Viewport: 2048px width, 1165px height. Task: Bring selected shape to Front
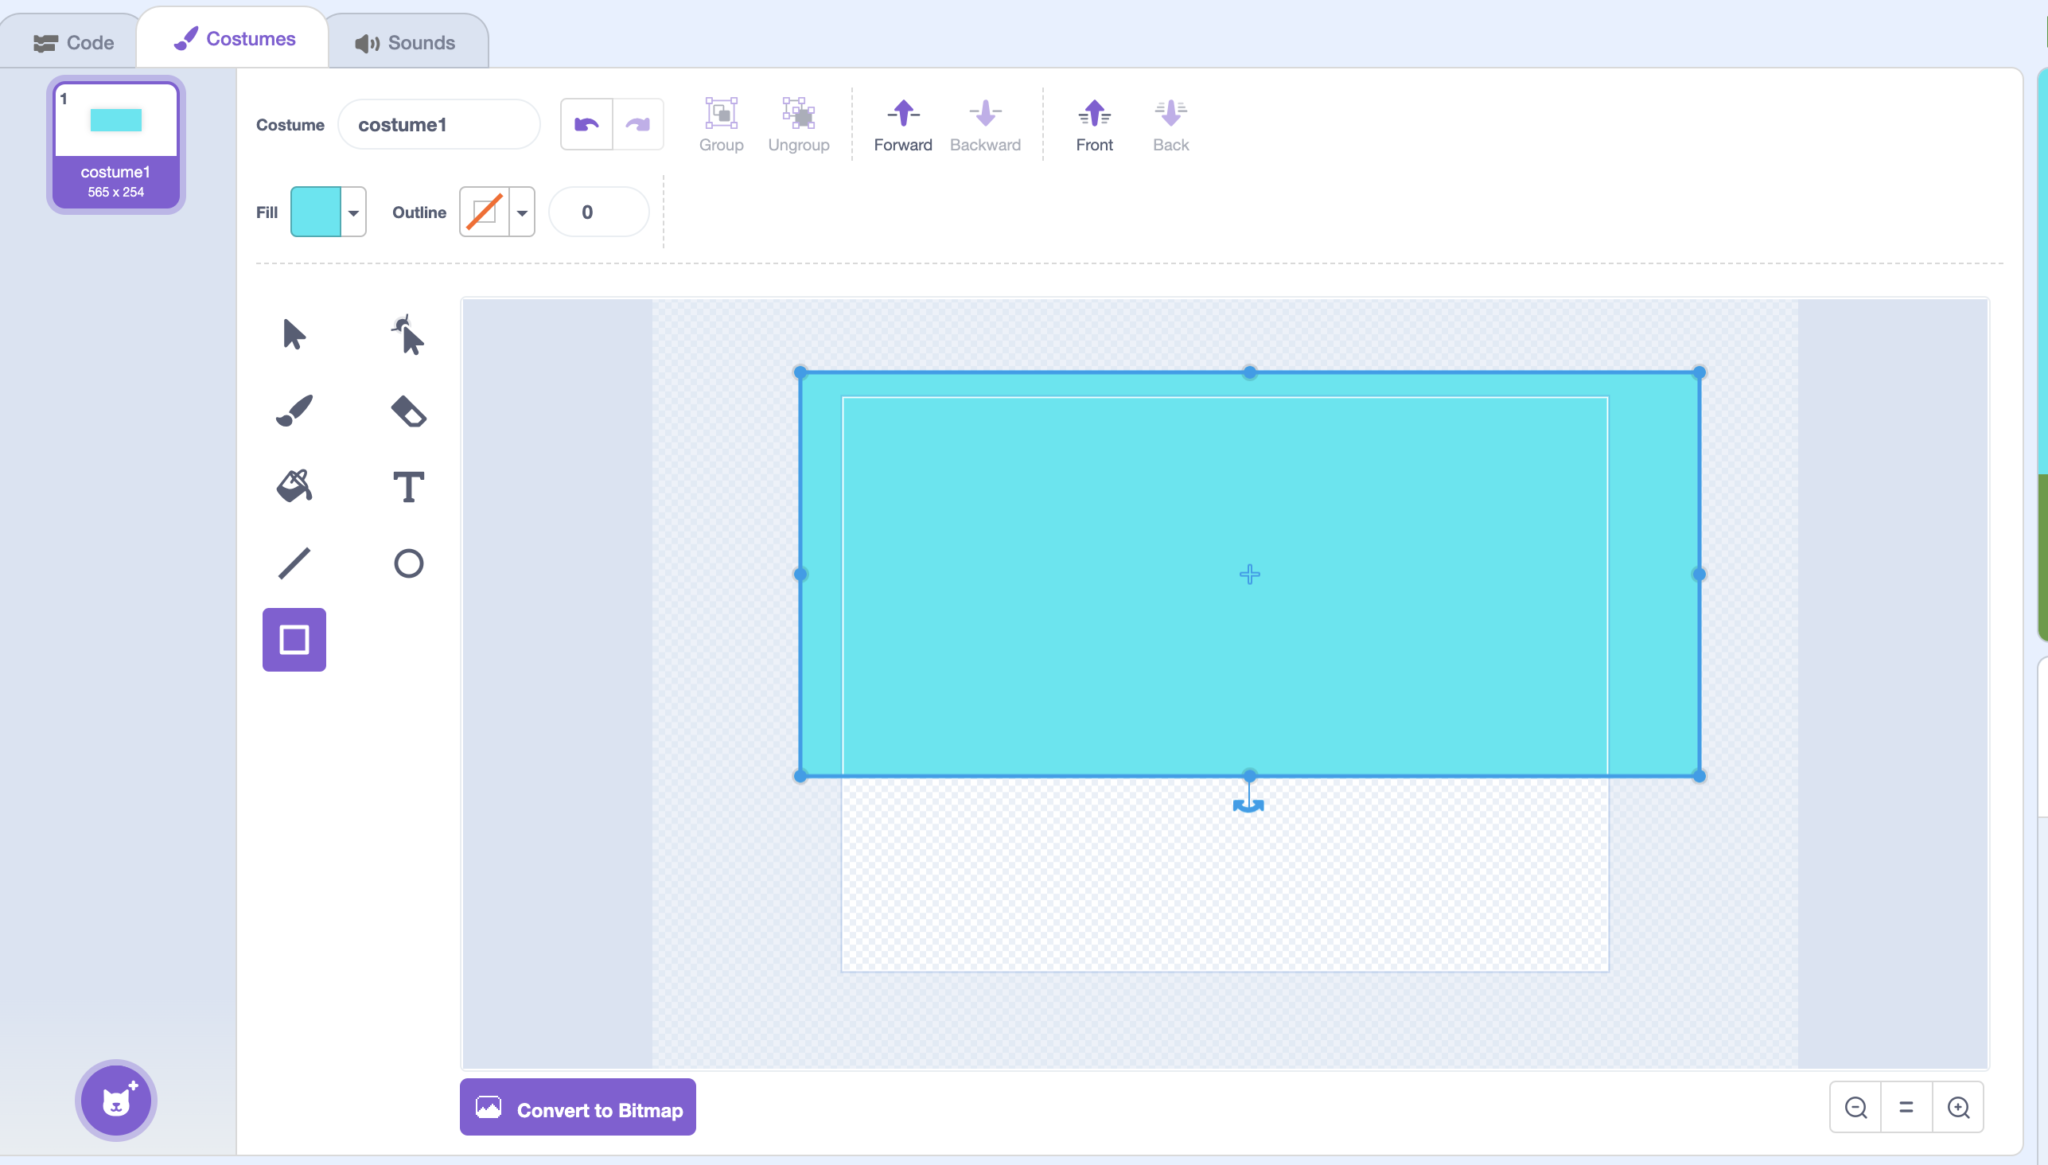[1093, 122]
